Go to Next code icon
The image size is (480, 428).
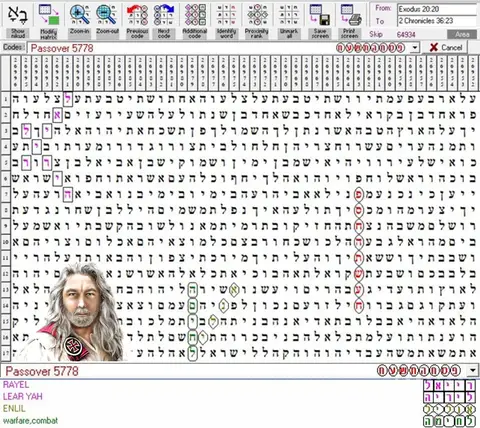164,14
